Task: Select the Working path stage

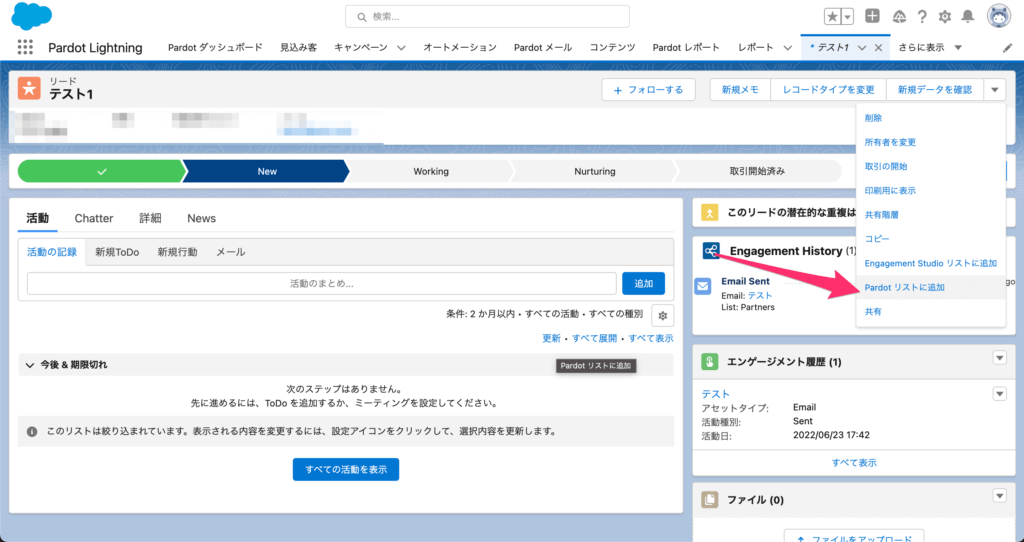Action: pos(430,171)
